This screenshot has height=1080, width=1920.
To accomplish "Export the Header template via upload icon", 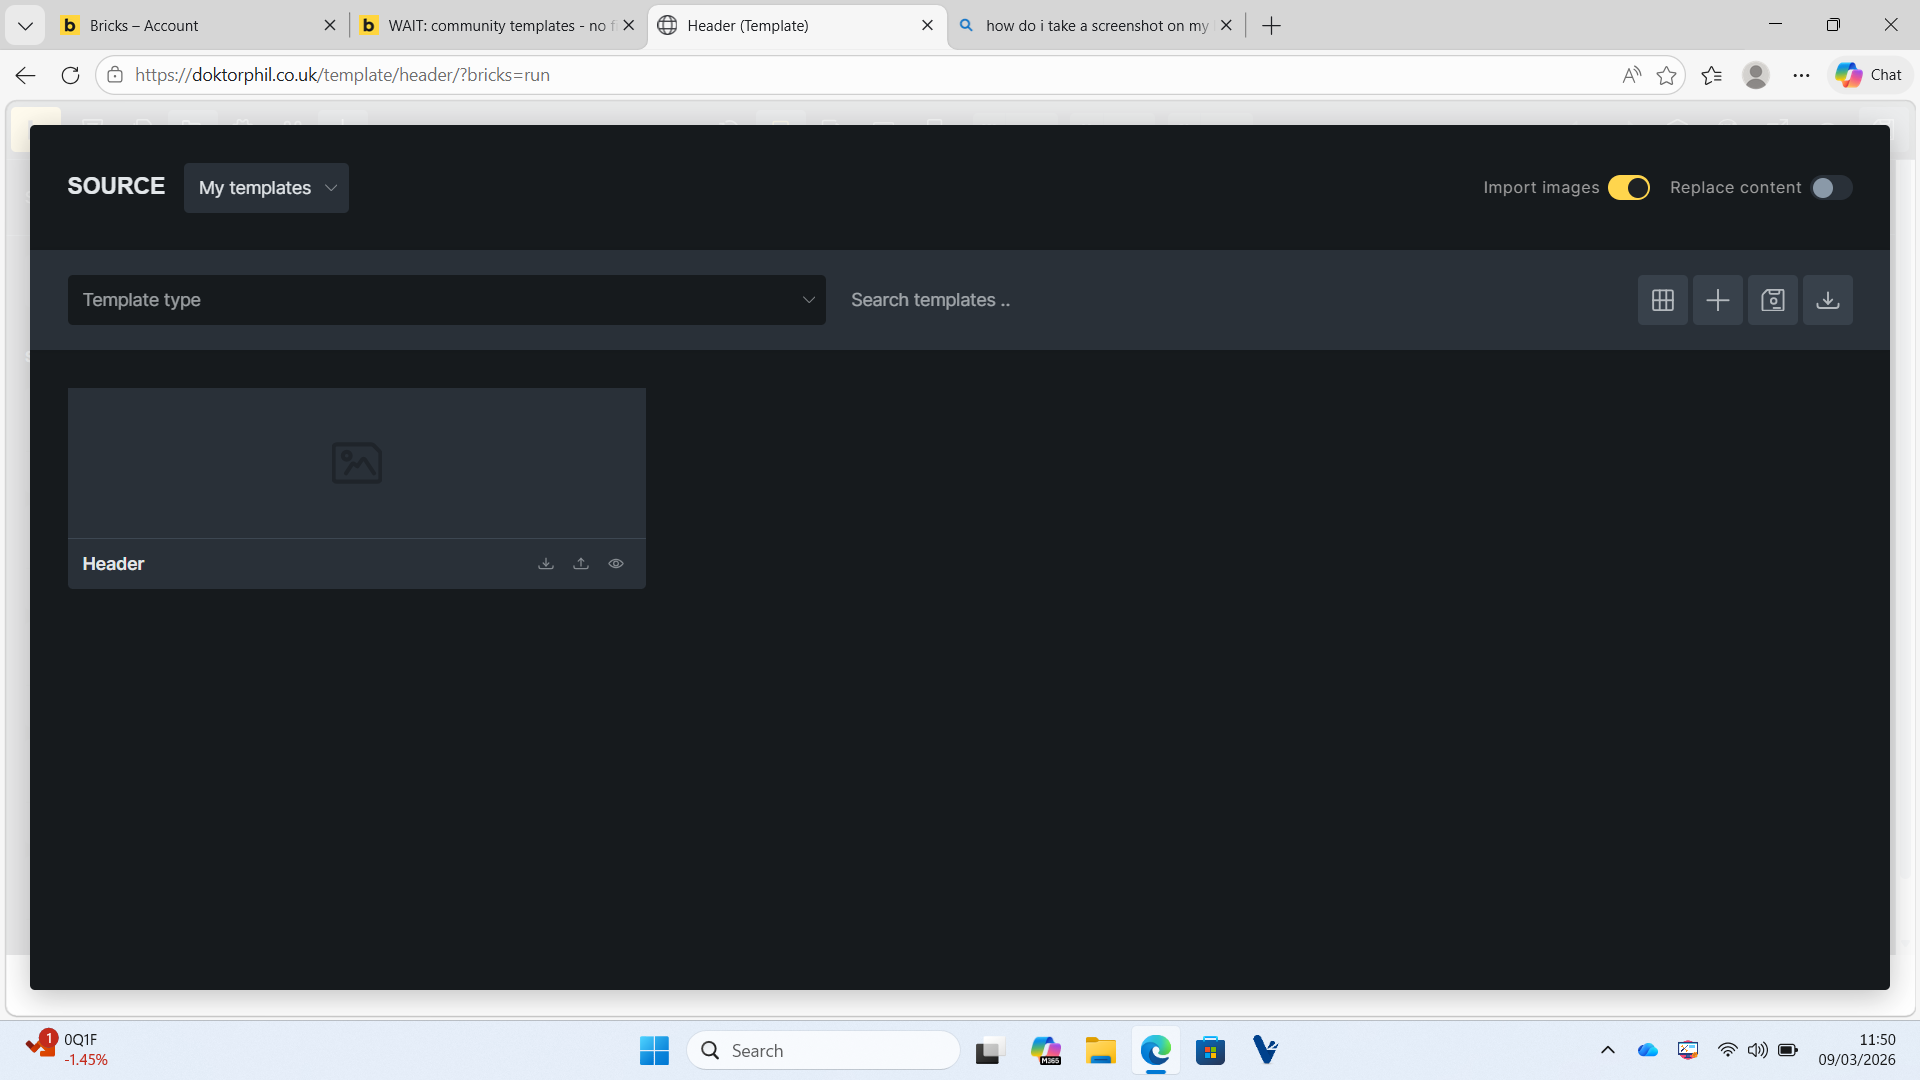I will 581,564.
